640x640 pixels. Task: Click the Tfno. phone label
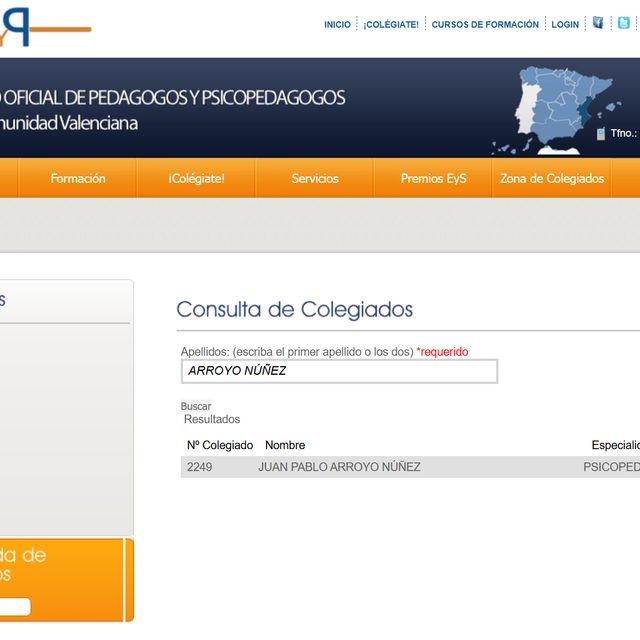[624, 133]
